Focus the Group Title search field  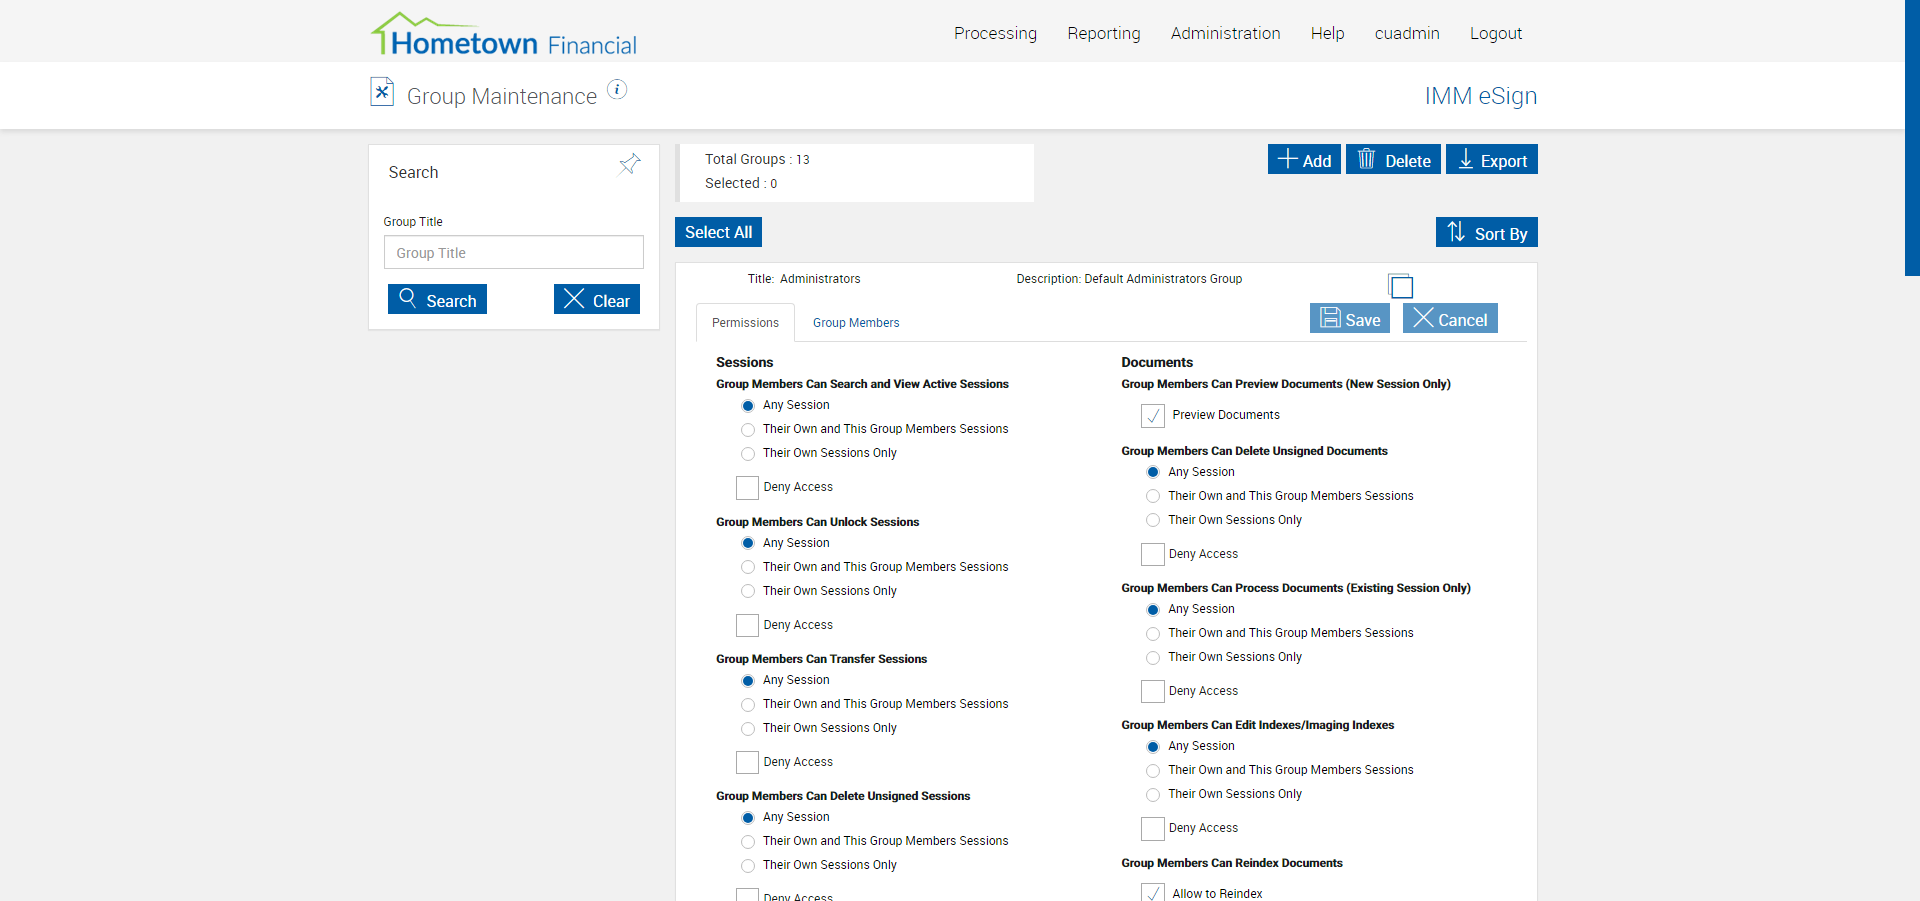pyautogui.click(x=513, y=253)
